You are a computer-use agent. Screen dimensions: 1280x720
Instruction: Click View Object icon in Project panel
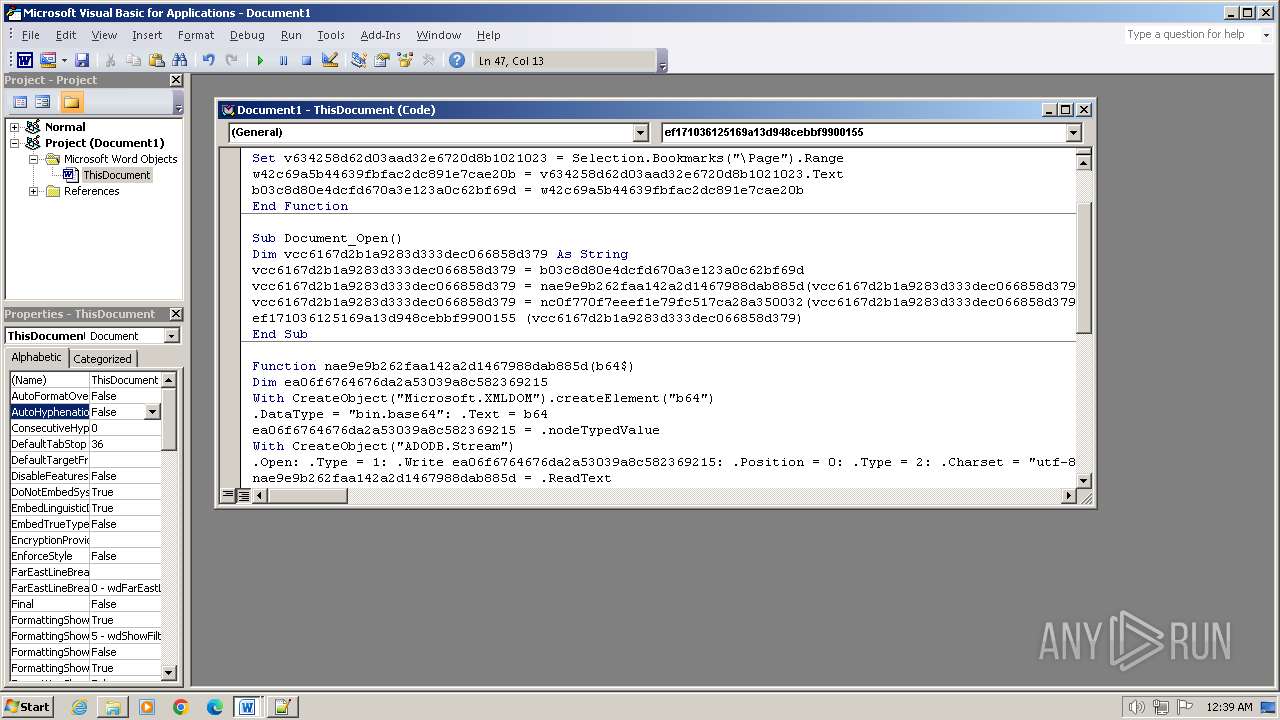(43, 102)
